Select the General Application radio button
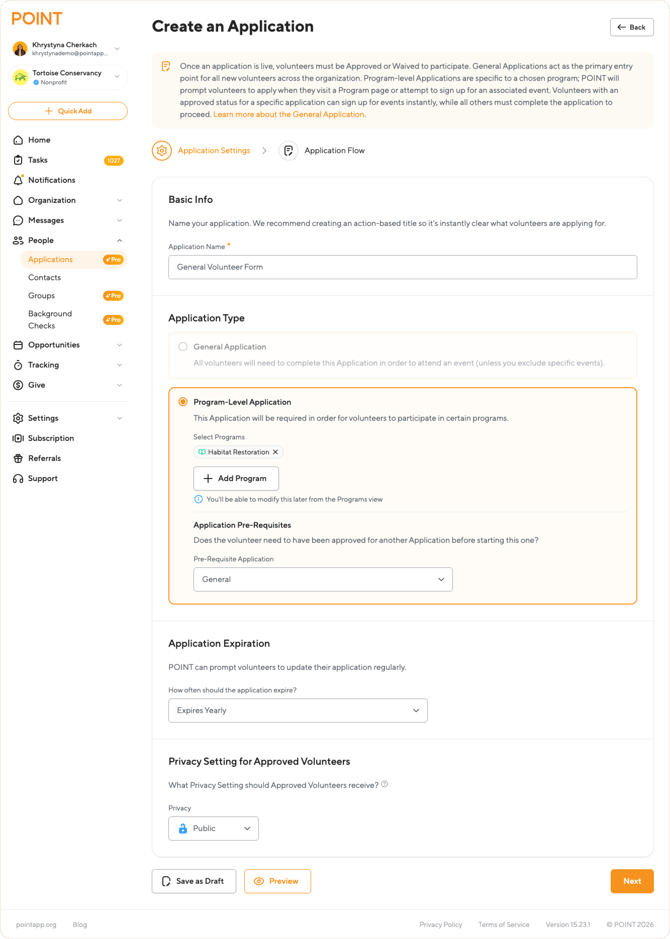 point(183,347)
